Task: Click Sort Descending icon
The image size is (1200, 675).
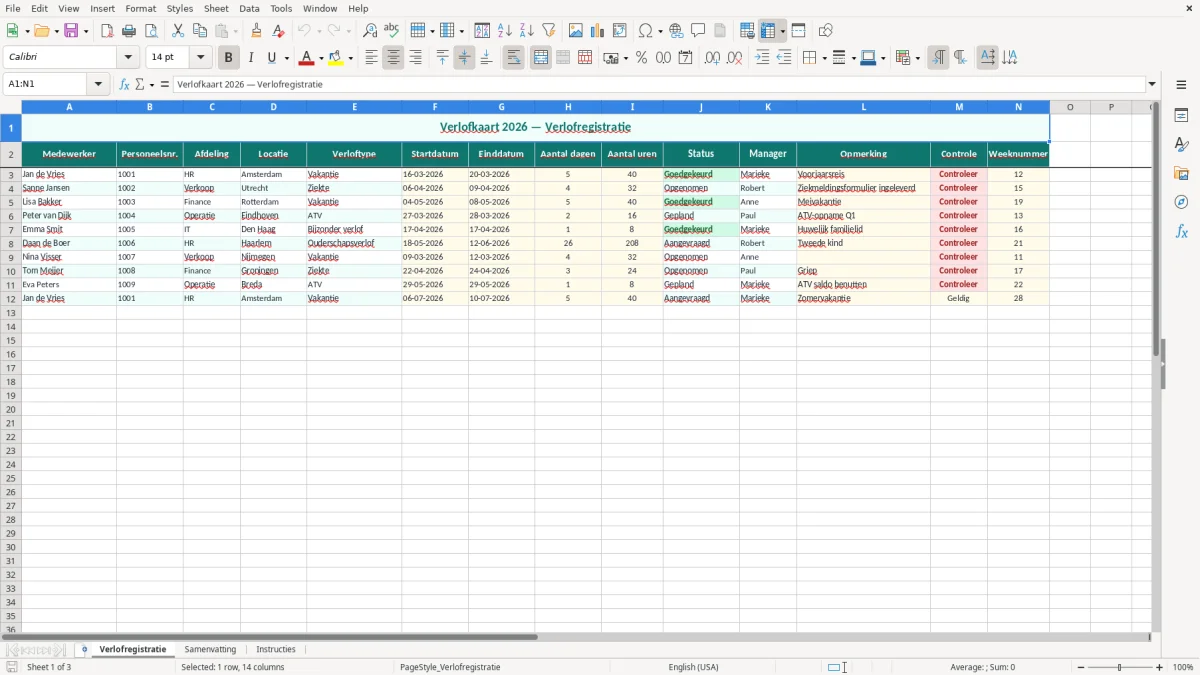Action: tap(527, 31)
